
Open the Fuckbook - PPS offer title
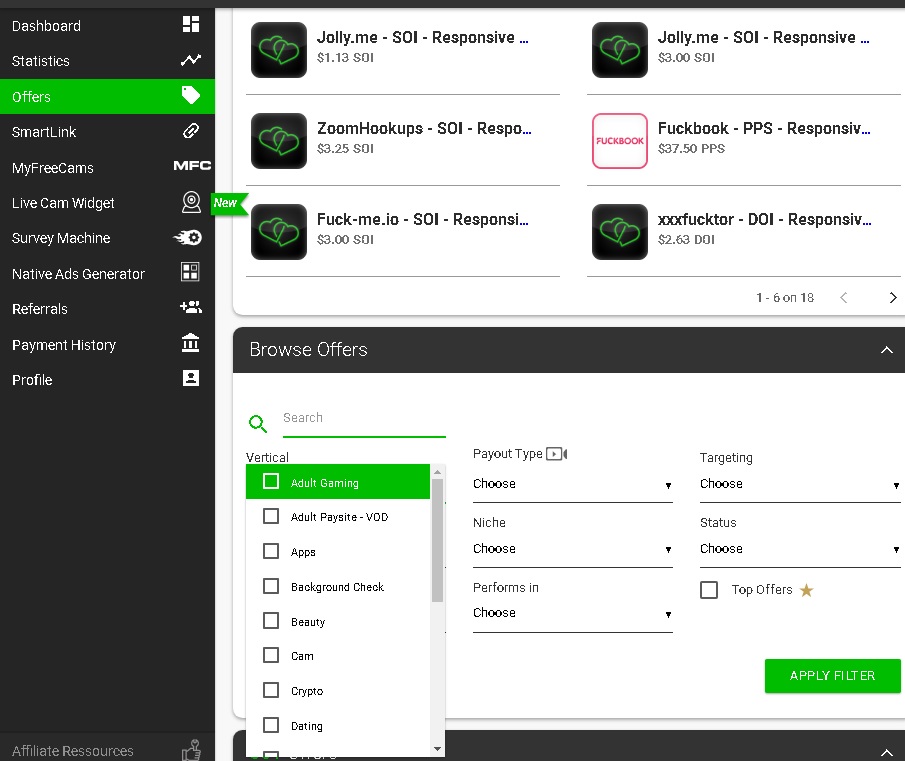click(764, 128)
